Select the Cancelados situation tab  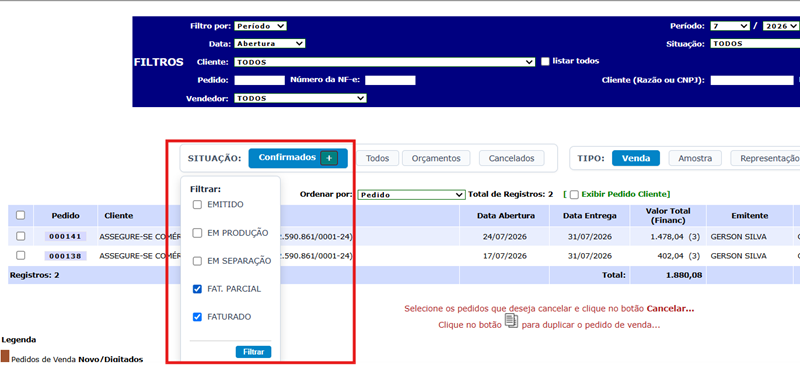click(511, 158)
